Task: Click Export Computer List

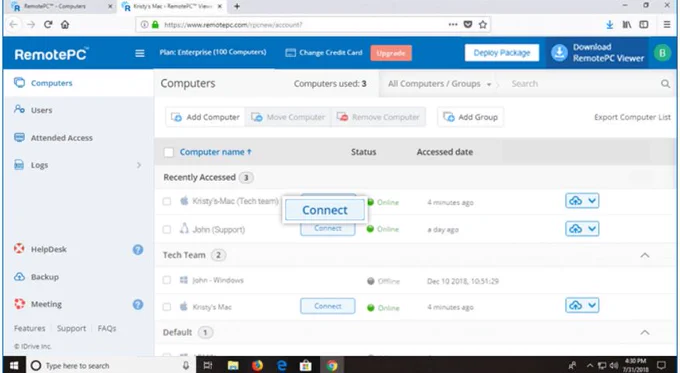Action: pyautogui.click(x=632, y=117)
